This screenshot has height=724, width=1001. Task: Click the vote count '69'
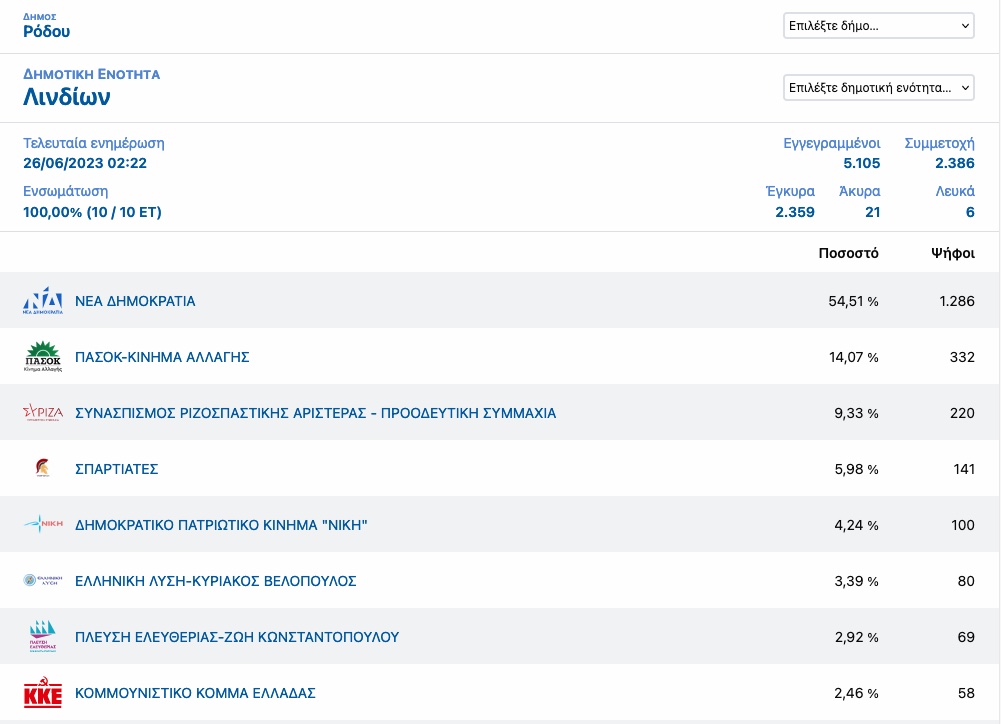966,637
